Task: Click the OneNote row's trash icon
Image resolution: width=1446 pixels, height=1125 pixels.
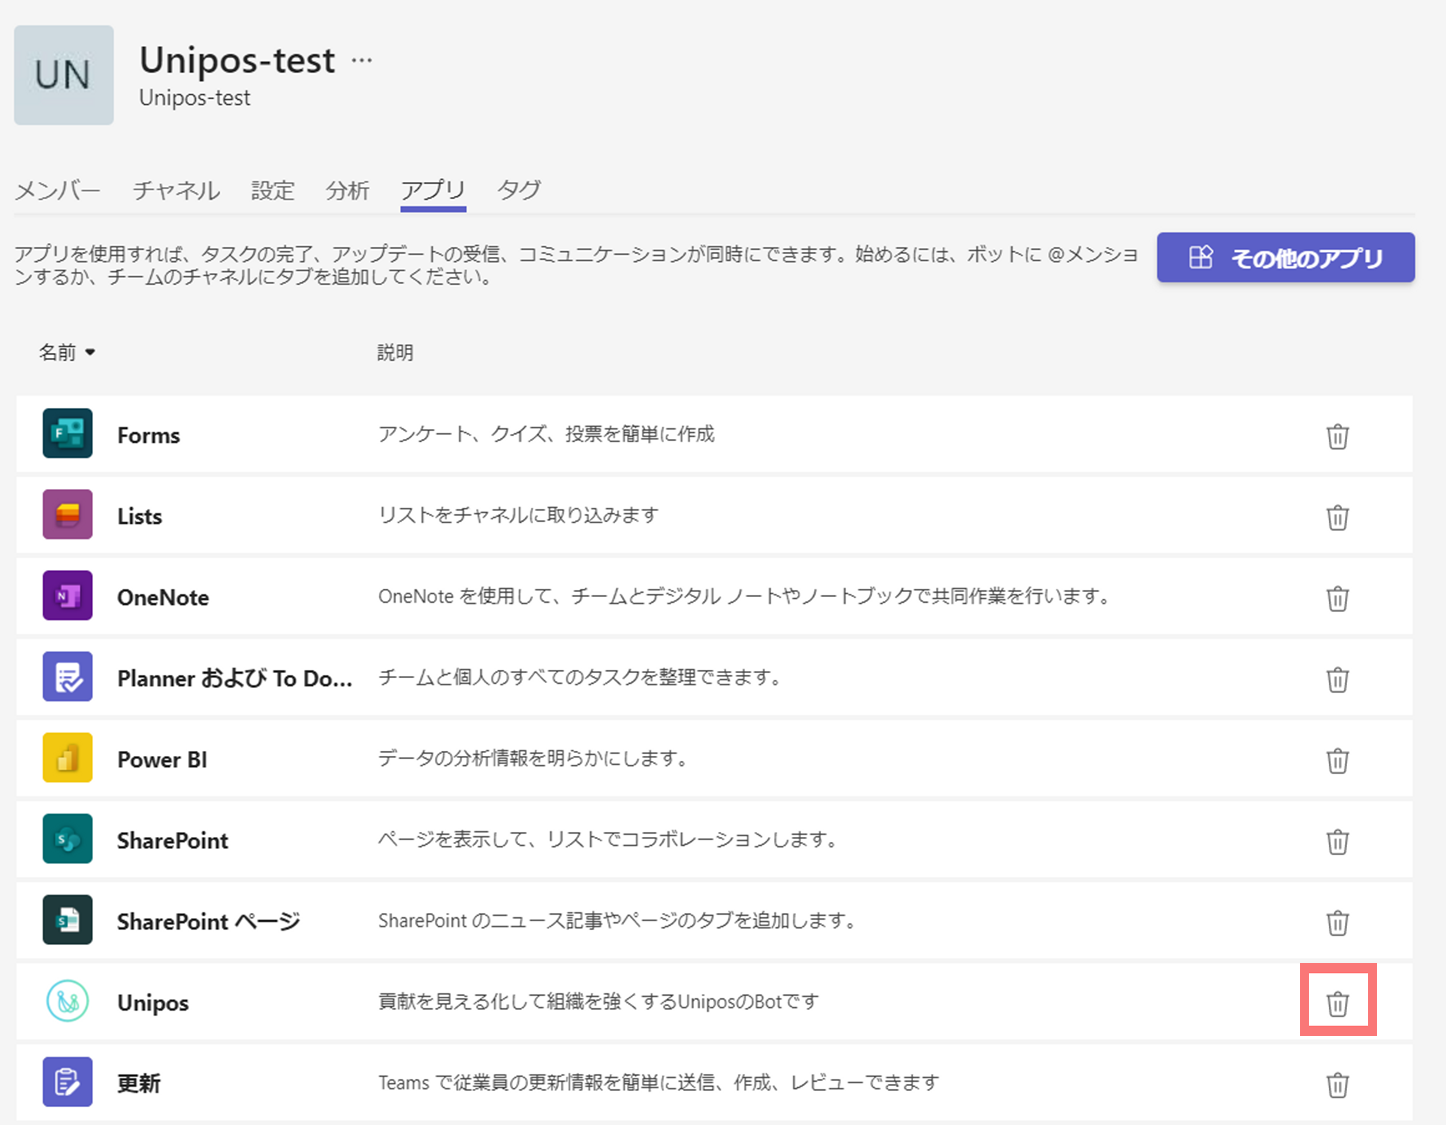Action: 1337,598
